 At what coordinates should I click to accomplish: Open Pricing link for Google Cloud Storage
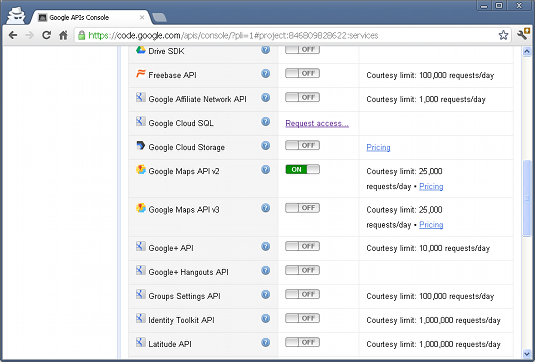378,147
